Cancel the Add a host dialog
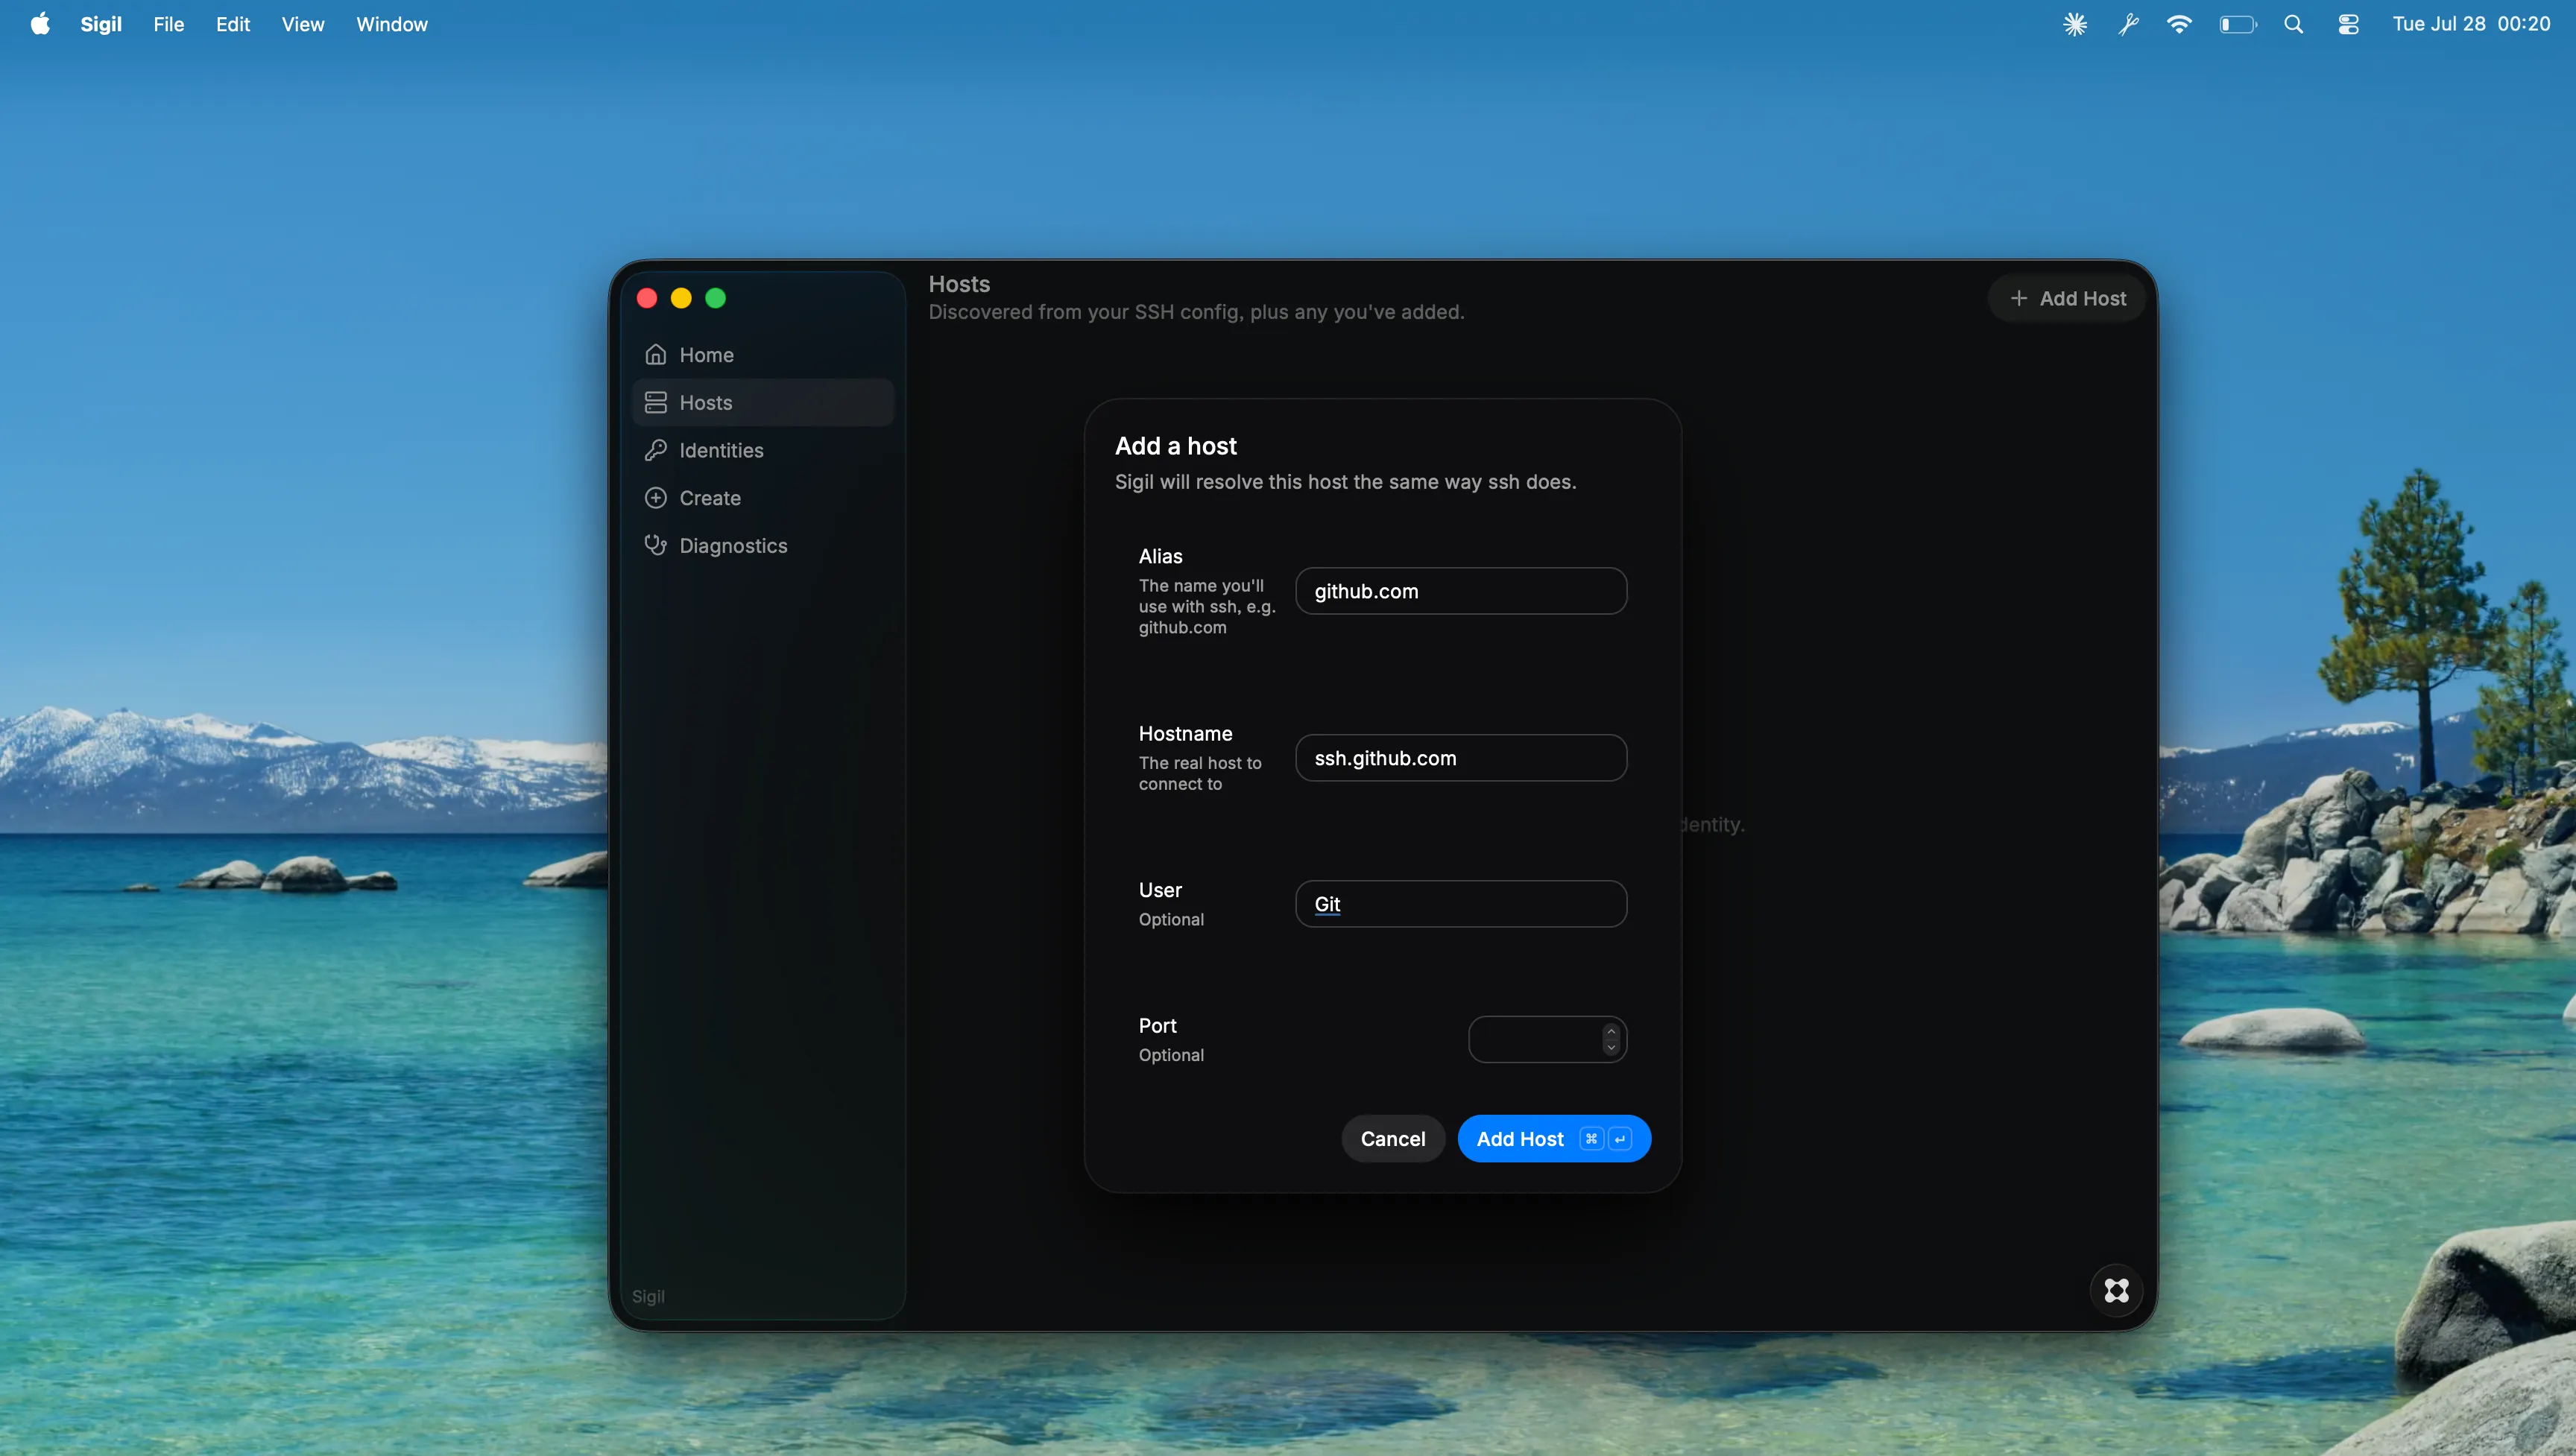This screenshot has width=2576, height=1456. coord(1393,1139)
